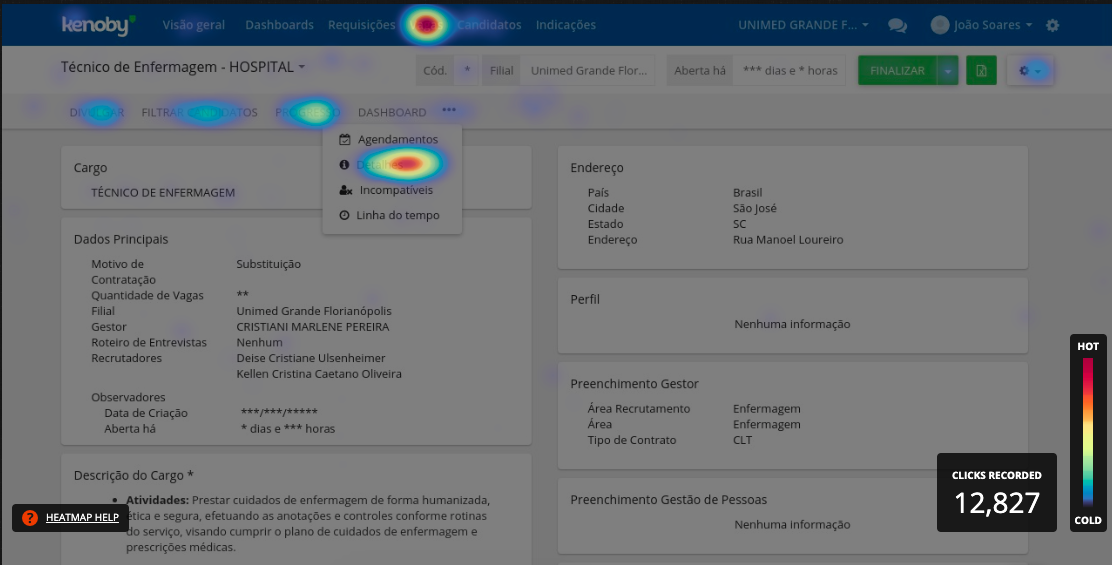Click the heatmap help question mark icon
Image resolution: width=1112 pixels, height=565 pixels.
pos(30,518)
